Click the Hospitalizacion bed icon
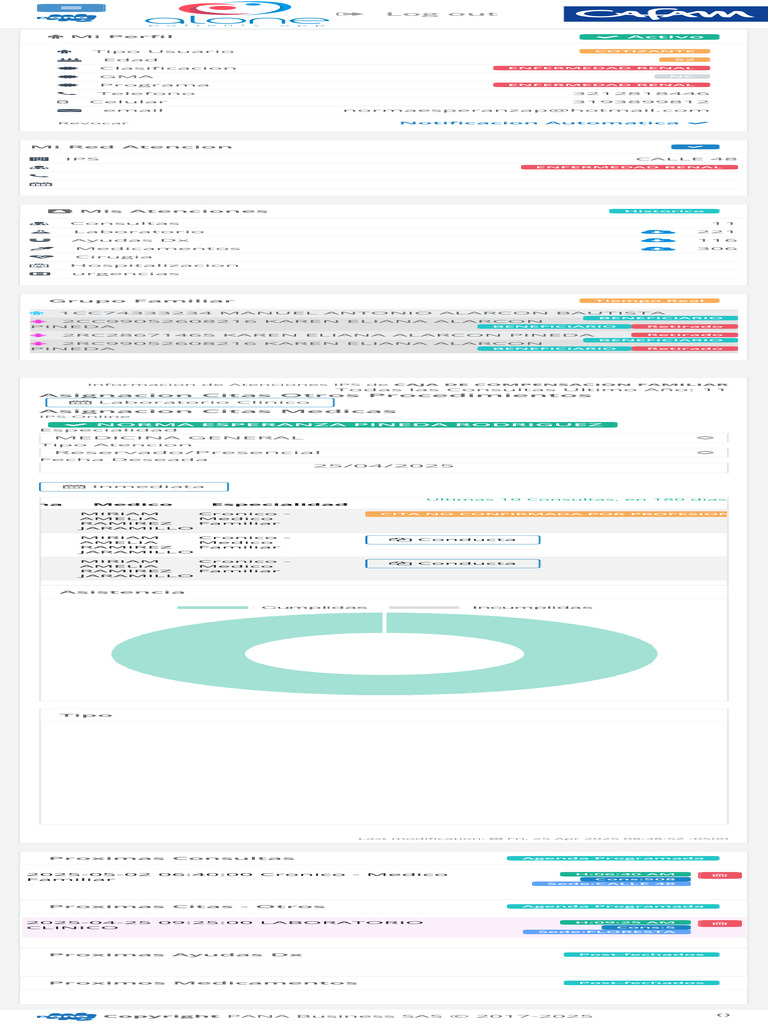The width and height of the screenshot is (768, 1024). (40, 266)
